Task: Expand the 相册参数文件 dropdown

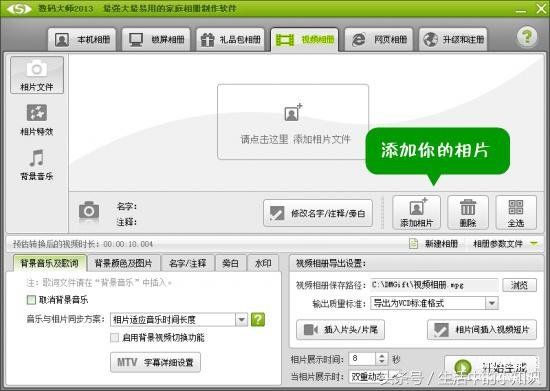Action: pyautogui.click(x=505, y=244)
